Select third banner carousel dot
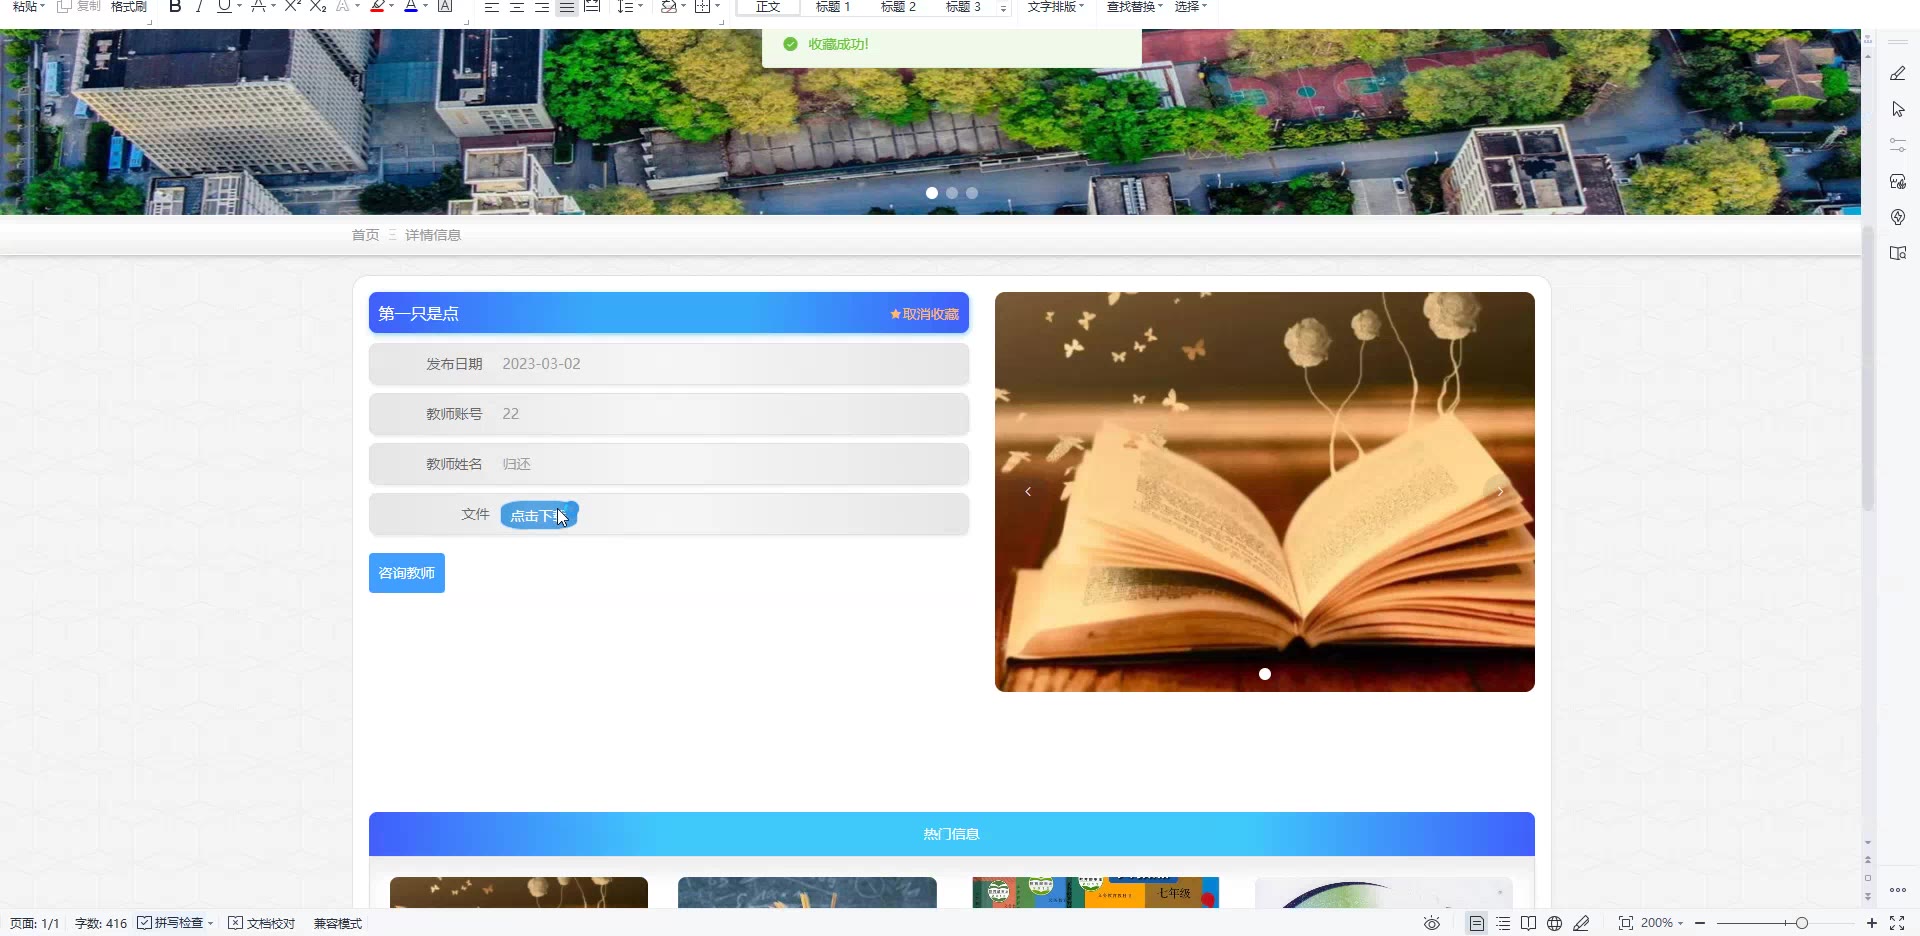Image resolution: width=1920 pixels, height=936 pixels. [x=972, y=193]
